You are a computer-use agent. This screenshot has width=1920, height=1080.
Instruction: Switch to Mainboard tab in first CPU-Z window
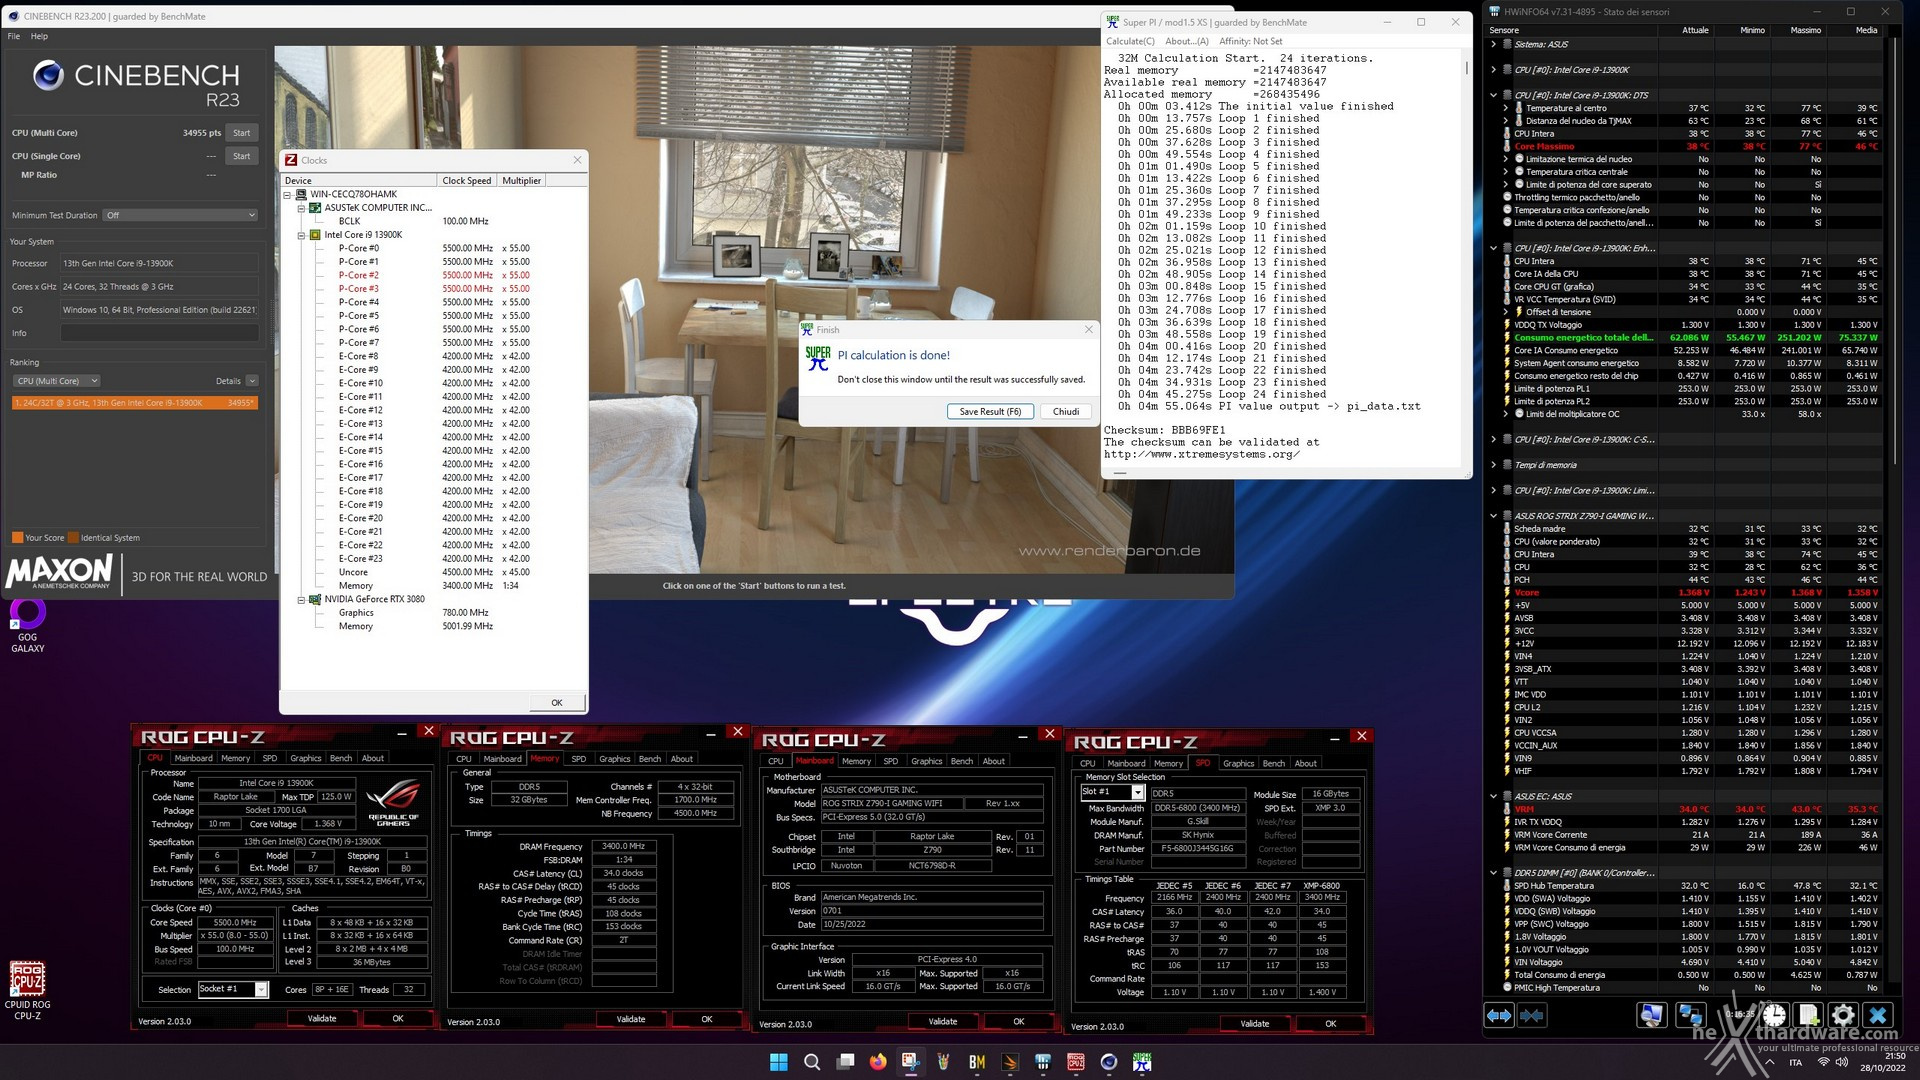pyautogui.click(x=193, y=758)
